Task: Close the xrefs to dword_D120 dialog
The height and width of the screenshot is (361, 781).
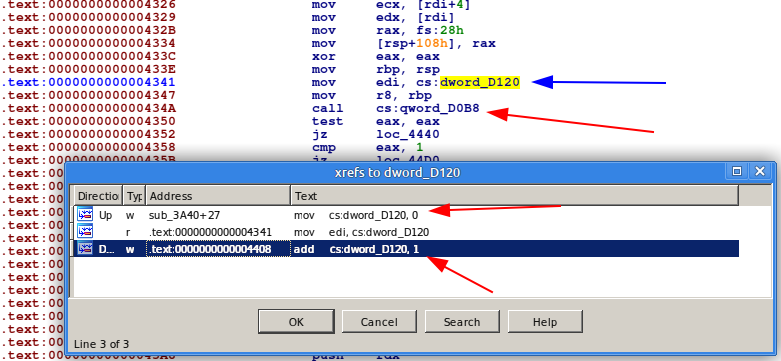Action: point(760,171)
